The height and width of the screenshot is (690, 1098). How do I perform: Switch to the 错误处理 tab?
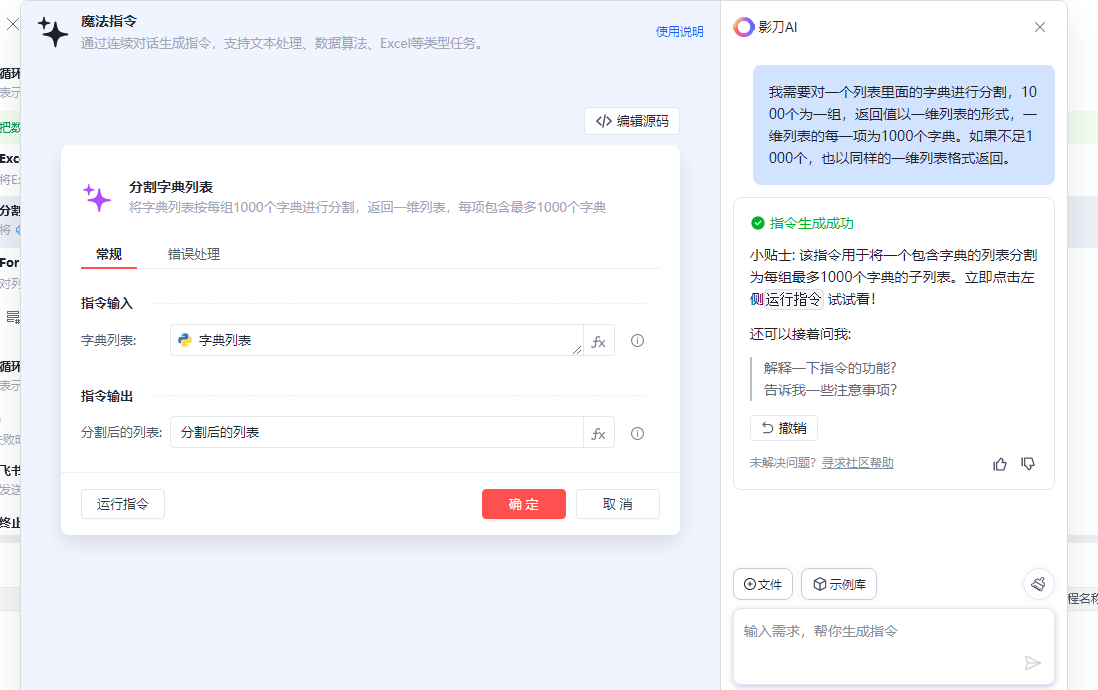click(194, 254)
